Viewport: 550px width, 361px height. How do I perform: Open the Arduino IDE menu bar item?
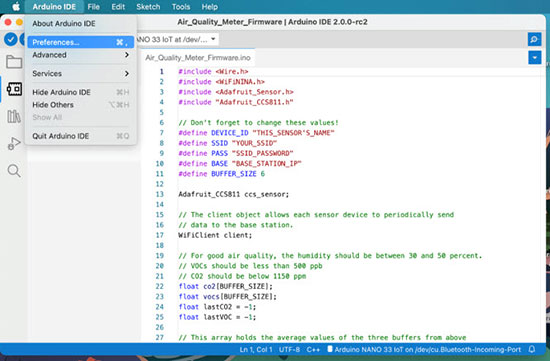54,7
